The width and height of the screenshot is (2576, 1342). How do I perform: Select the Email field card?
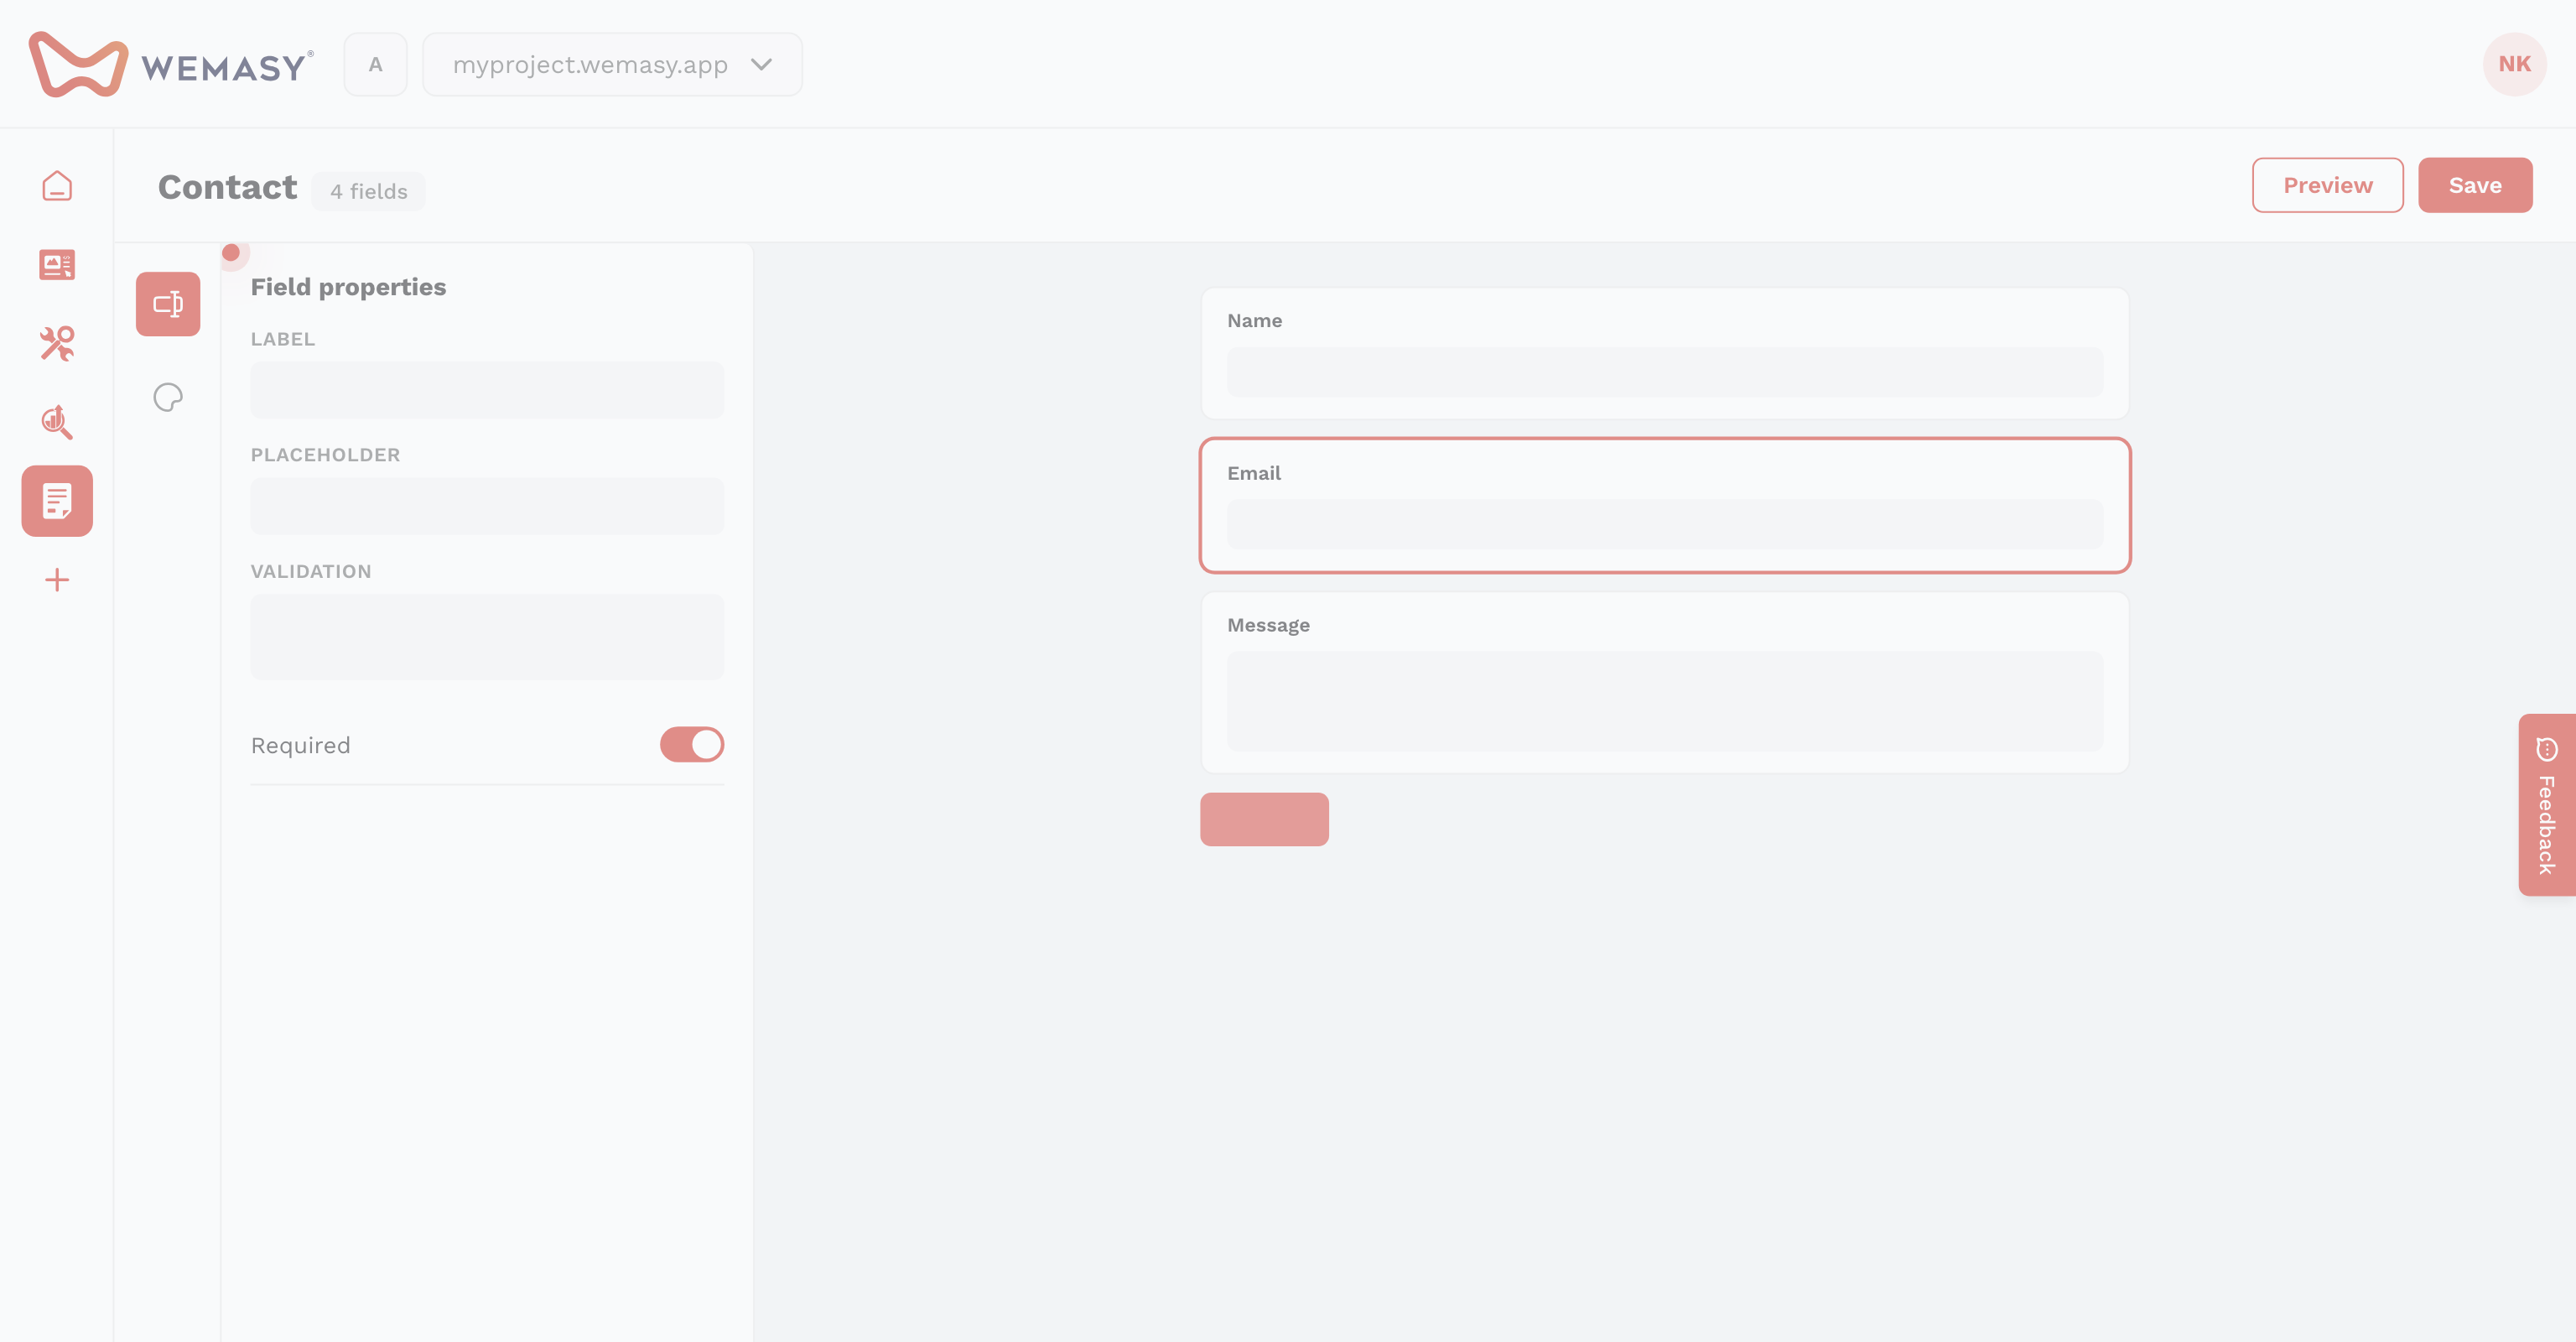pos(1665,506)
